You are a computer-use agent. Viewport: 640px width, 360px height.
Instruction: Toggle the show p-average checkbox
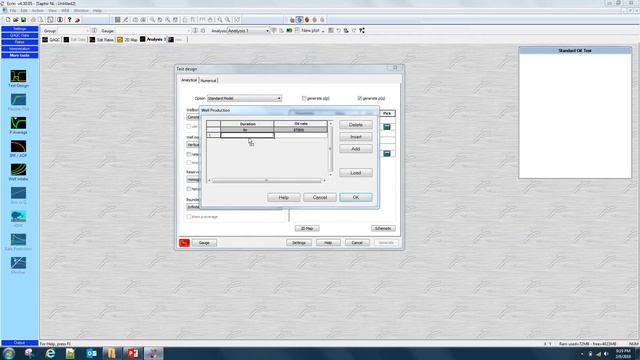(x=189, y=217)
